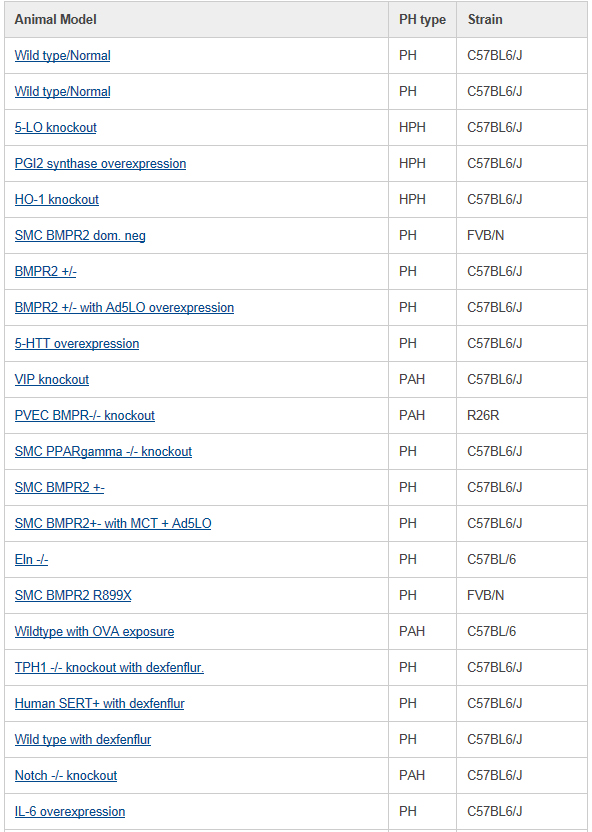Open the VIP knockout link
Screen dimensions: 592x832
click(52, 380)
